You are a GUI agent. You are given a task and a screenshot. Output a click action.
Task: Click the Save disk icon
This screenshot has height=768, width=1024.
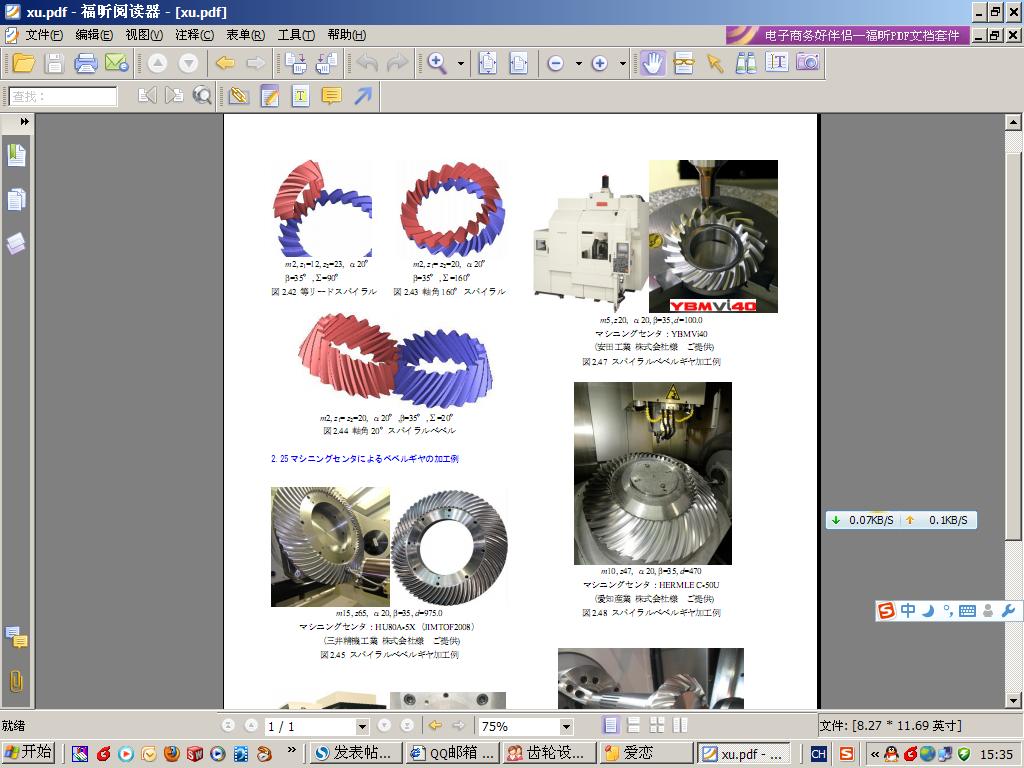point(54,63)
